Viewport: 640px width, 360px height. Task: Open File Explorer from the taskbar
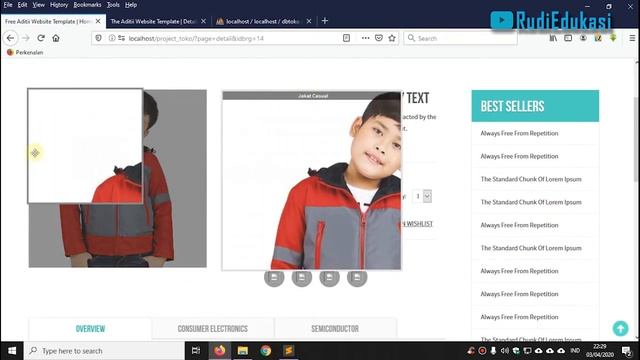(x=243, y=351)
